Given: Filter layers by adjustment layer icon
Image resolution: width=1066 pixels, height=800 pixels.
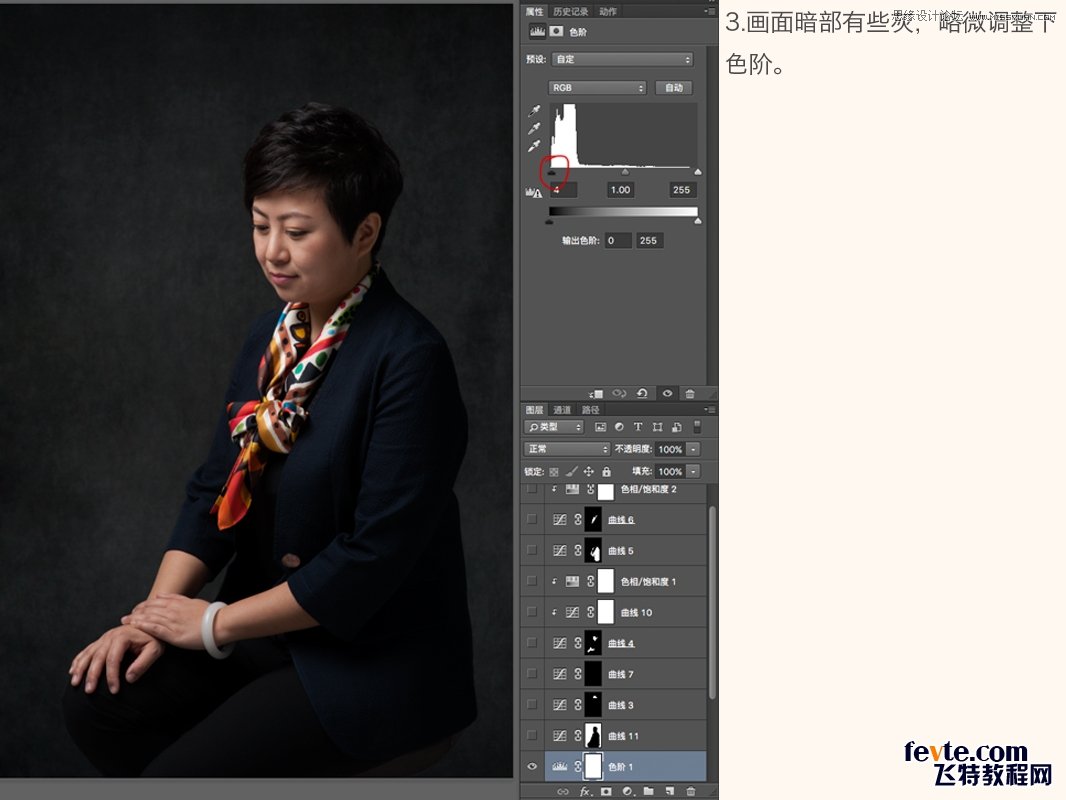Looking at the screenshot, I should click(619, 427).
